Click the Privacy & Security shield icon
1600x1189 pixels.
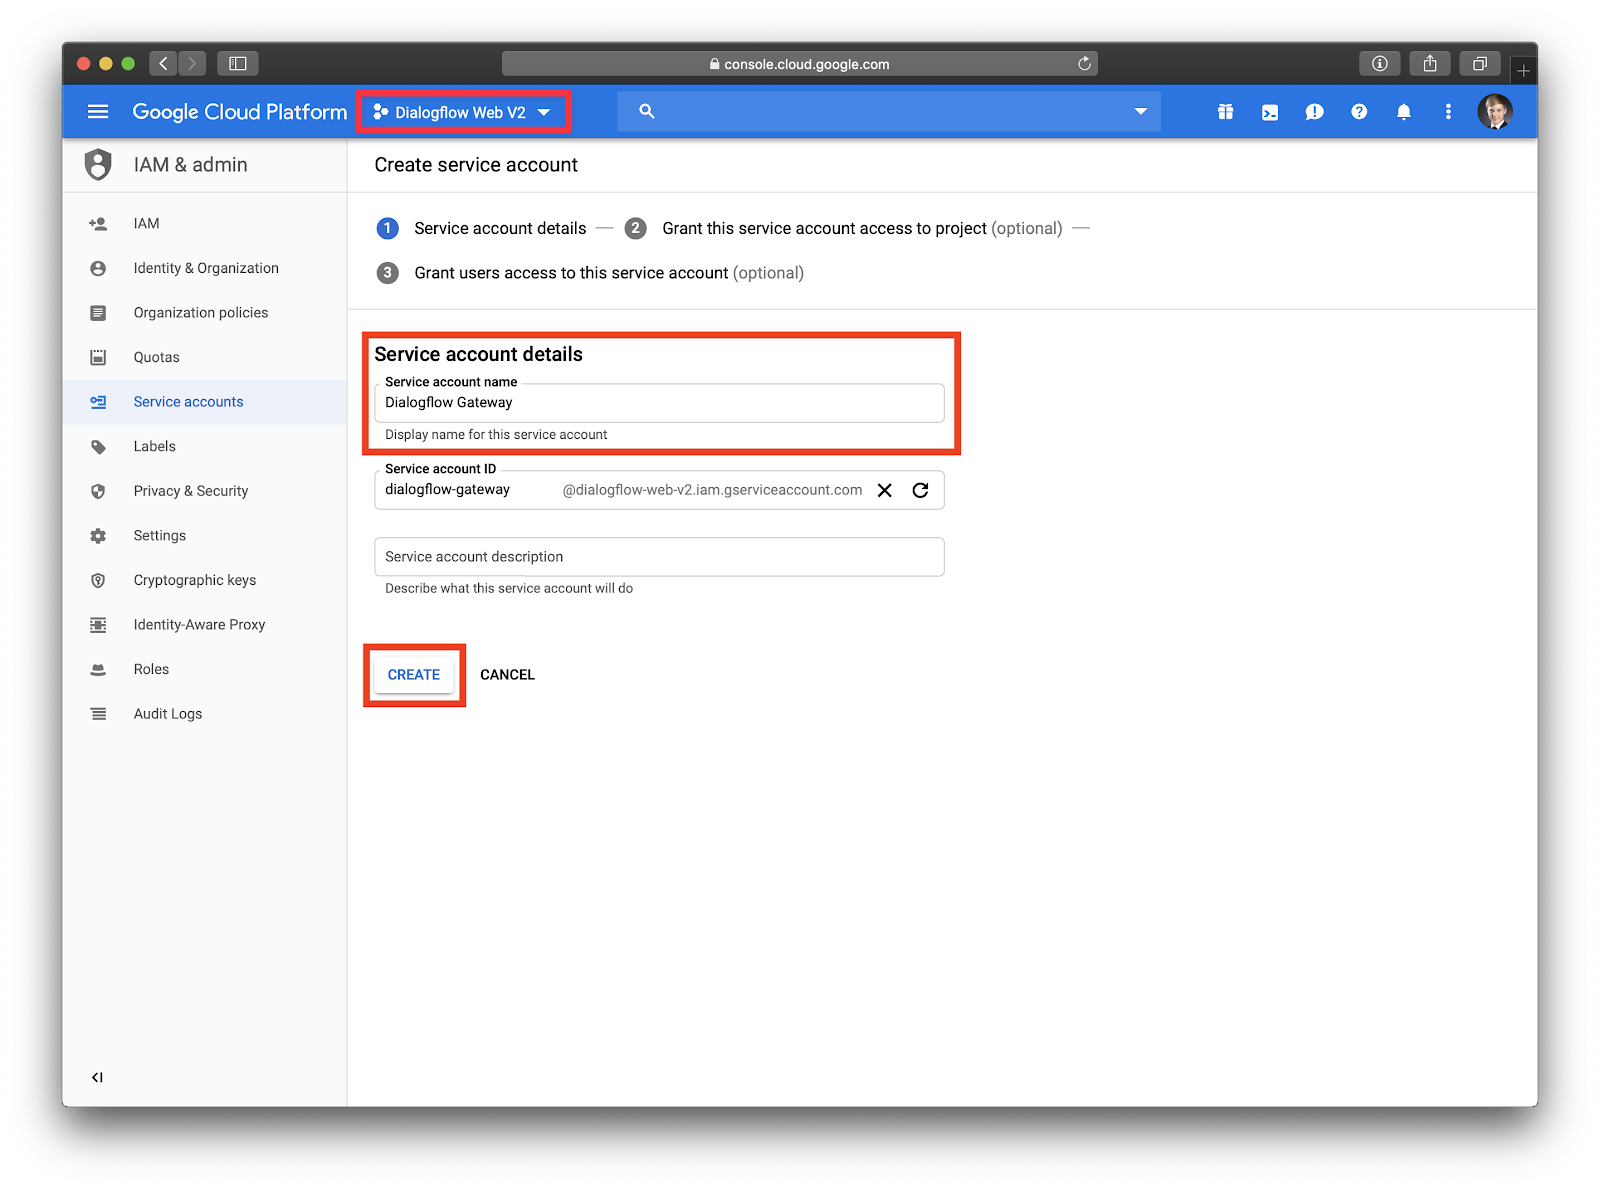pos(98,491)
